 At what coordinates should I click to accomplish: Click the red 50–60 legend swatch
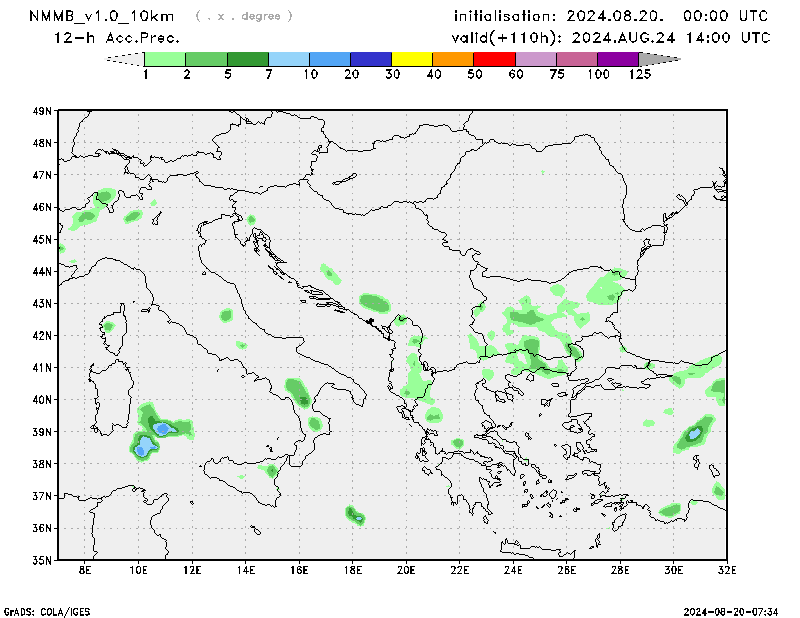[494, 59]
